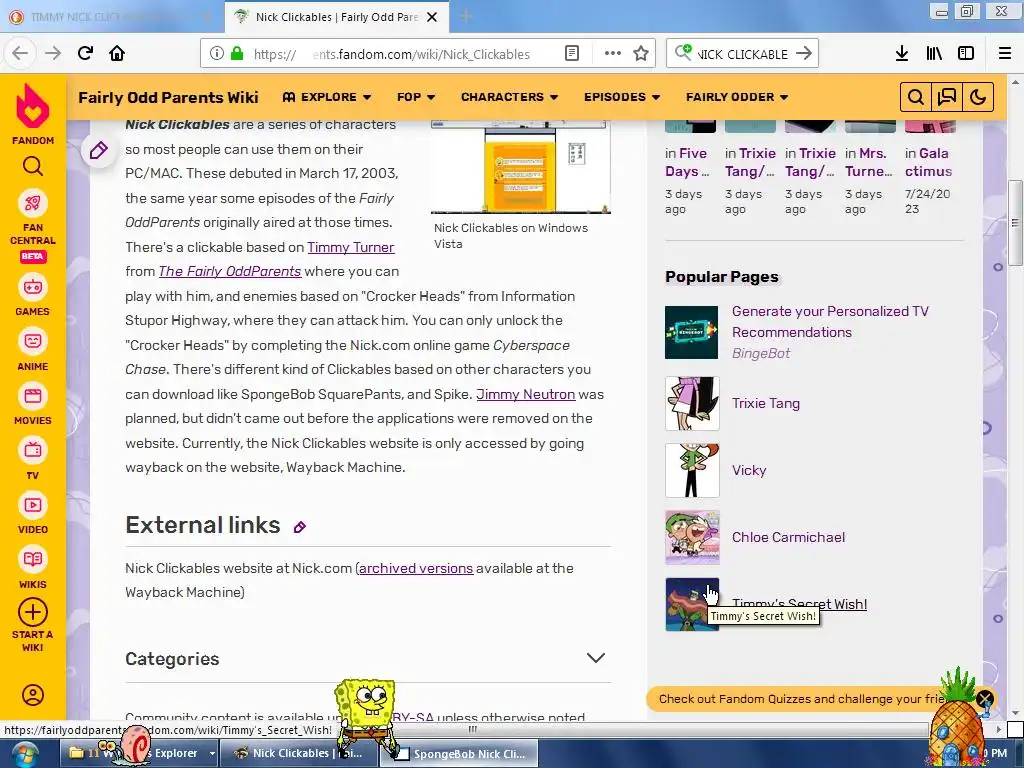Expand the Characters dropdown menu
1024x768 pixels.
[509, 97]
